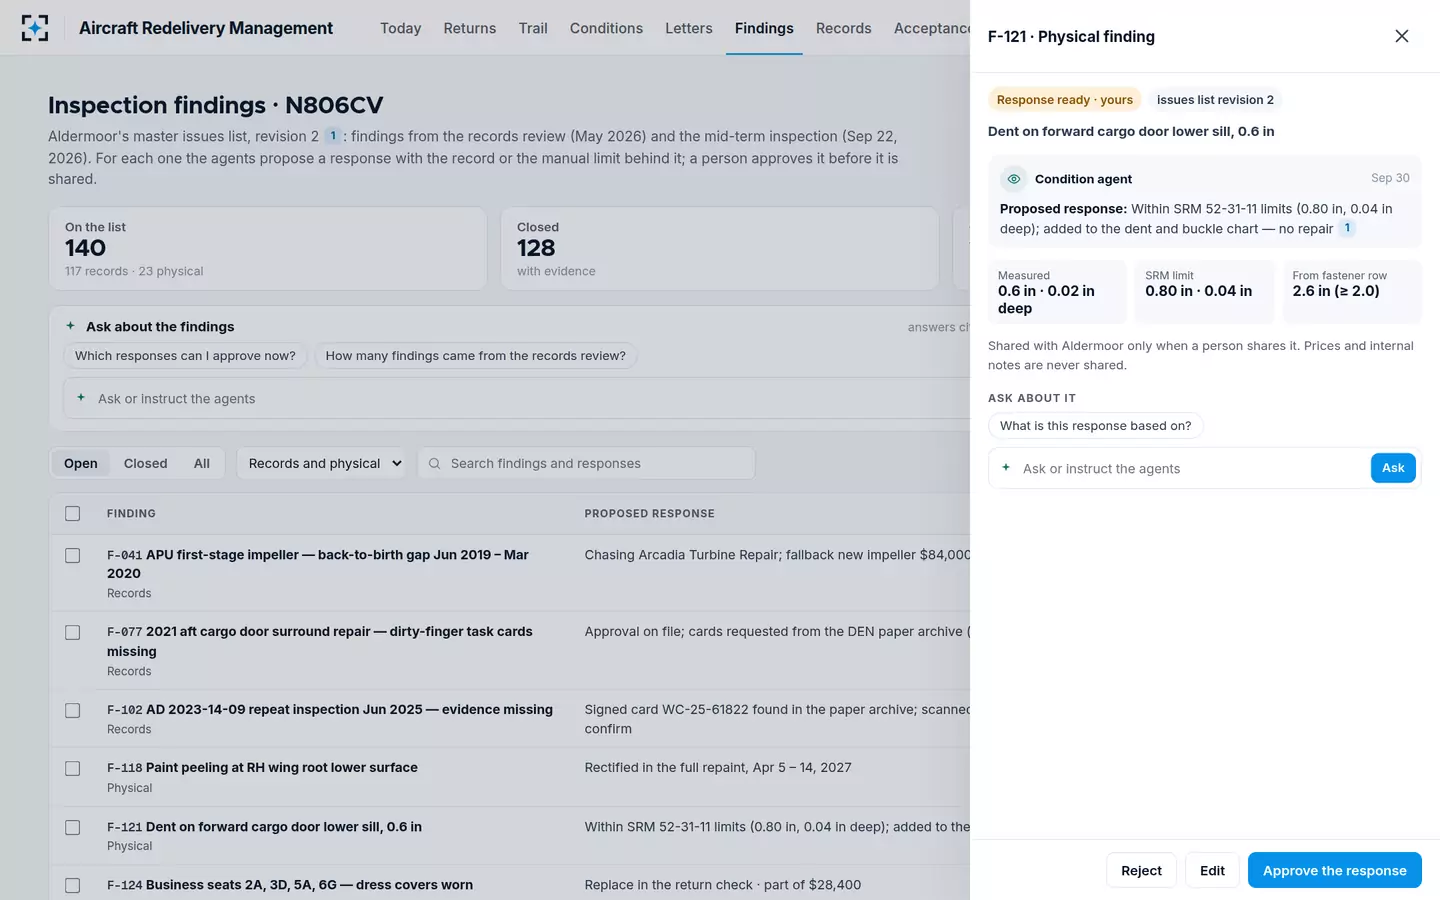Image resolution: width=1440 pixels, height=900 pixels.
Task: Click the Condition agent eye icon
Action: tap(1014, 179)
